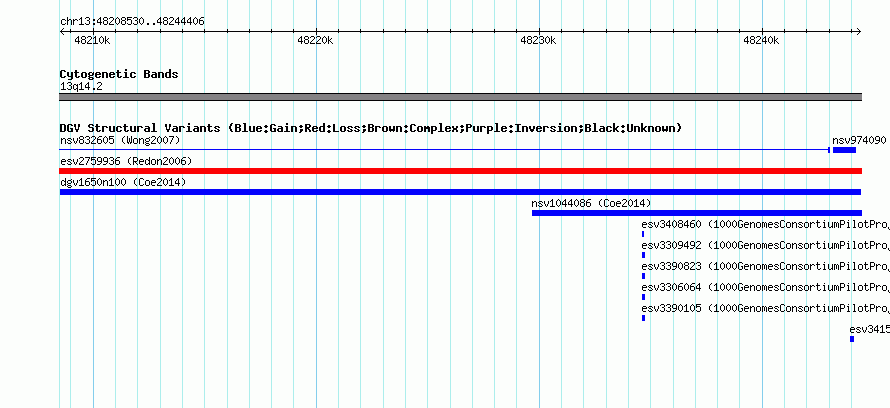Click the chr13:48208530..48244406 region label
The height and width of the screenshot is (408, 890).
[132, 22]
